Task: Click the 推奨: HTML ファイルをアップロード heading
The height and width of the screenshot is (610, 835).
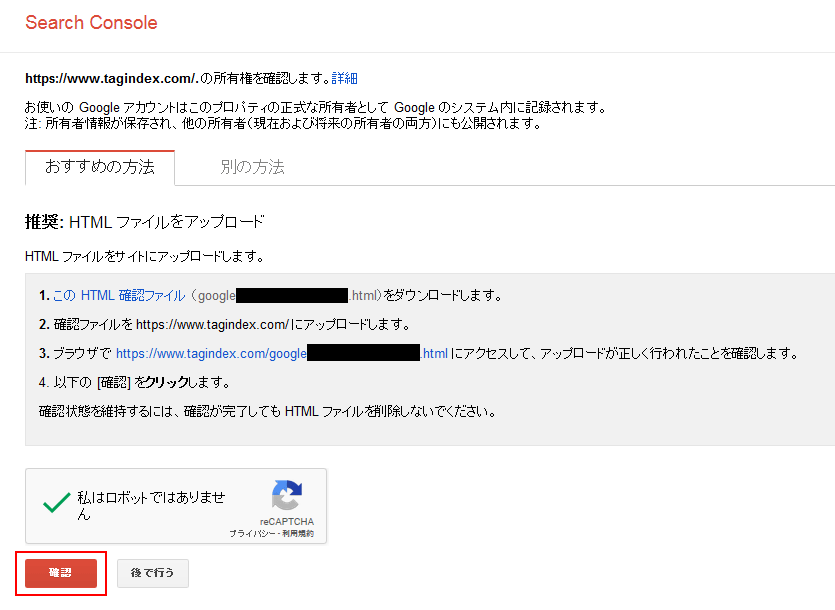Action: click(x=144, y=222)
